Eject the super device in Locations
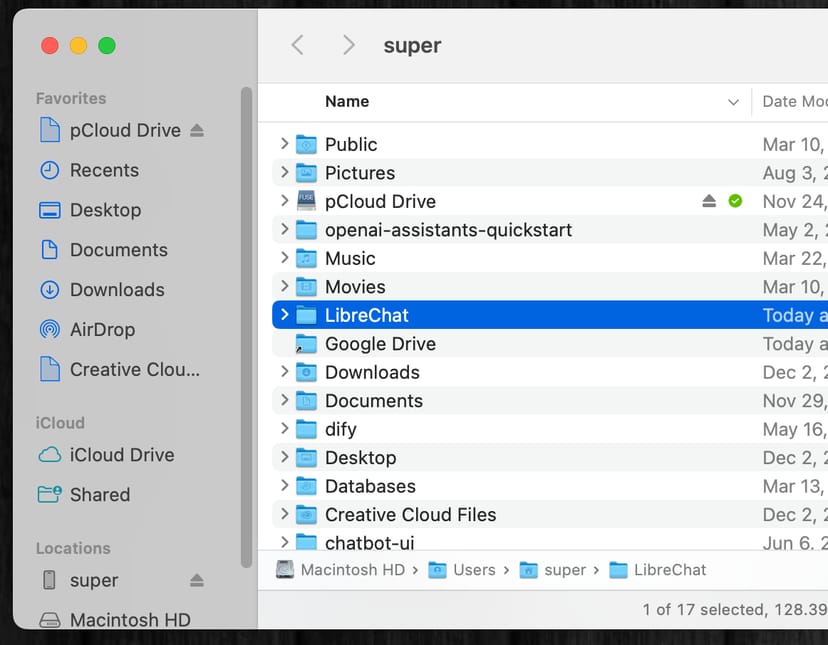 click(x=197, y=581)
